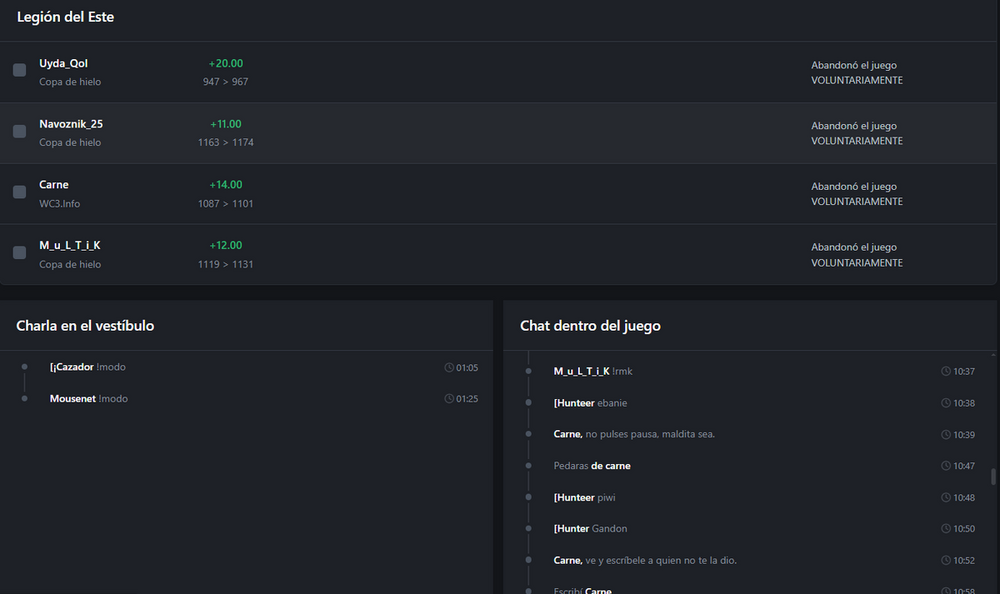The image size is (1000, 594).
Task: Tick the checkbox beside M_u_L_T_i_K
Action: point(20,253)
